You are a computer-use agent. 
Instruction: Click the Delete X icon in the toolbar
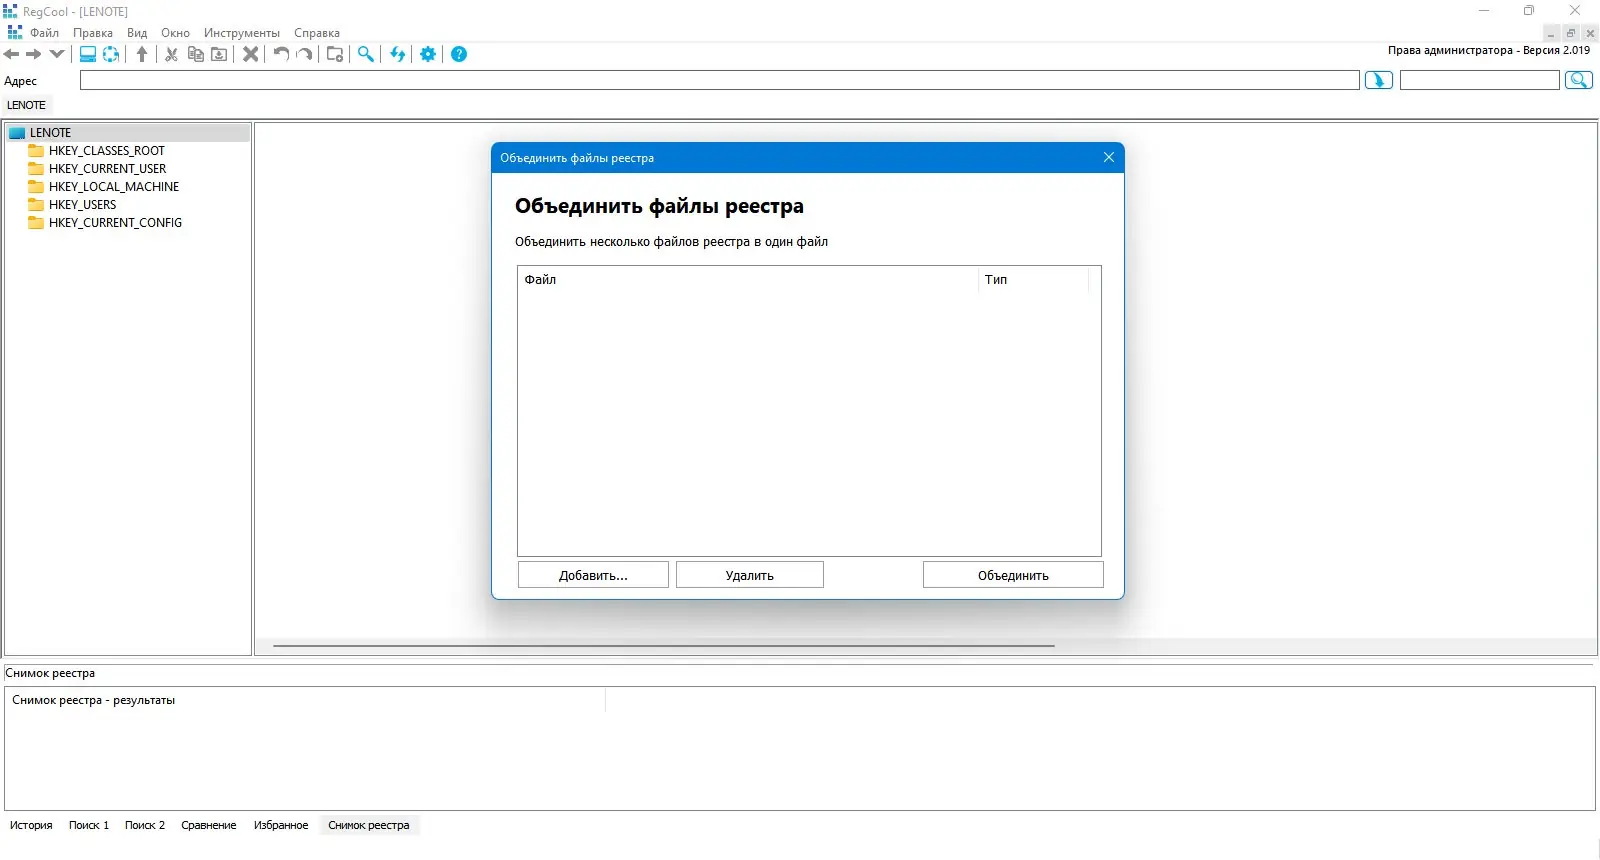pos(251,54)
